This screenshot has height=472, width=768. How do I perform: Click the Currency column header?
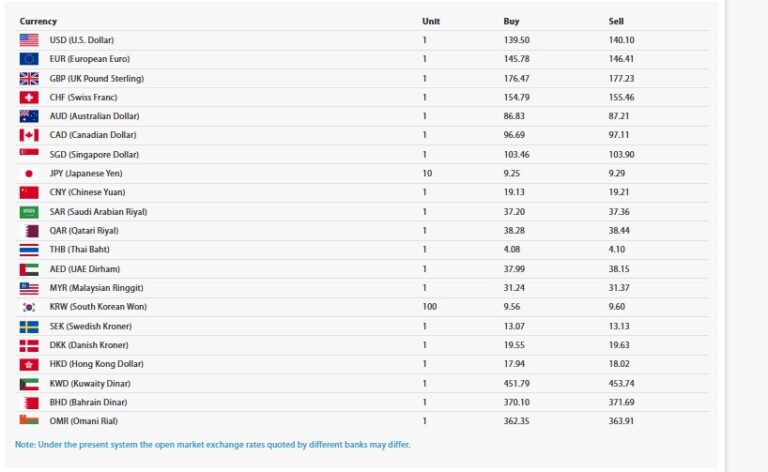click(x=38, y=21)
